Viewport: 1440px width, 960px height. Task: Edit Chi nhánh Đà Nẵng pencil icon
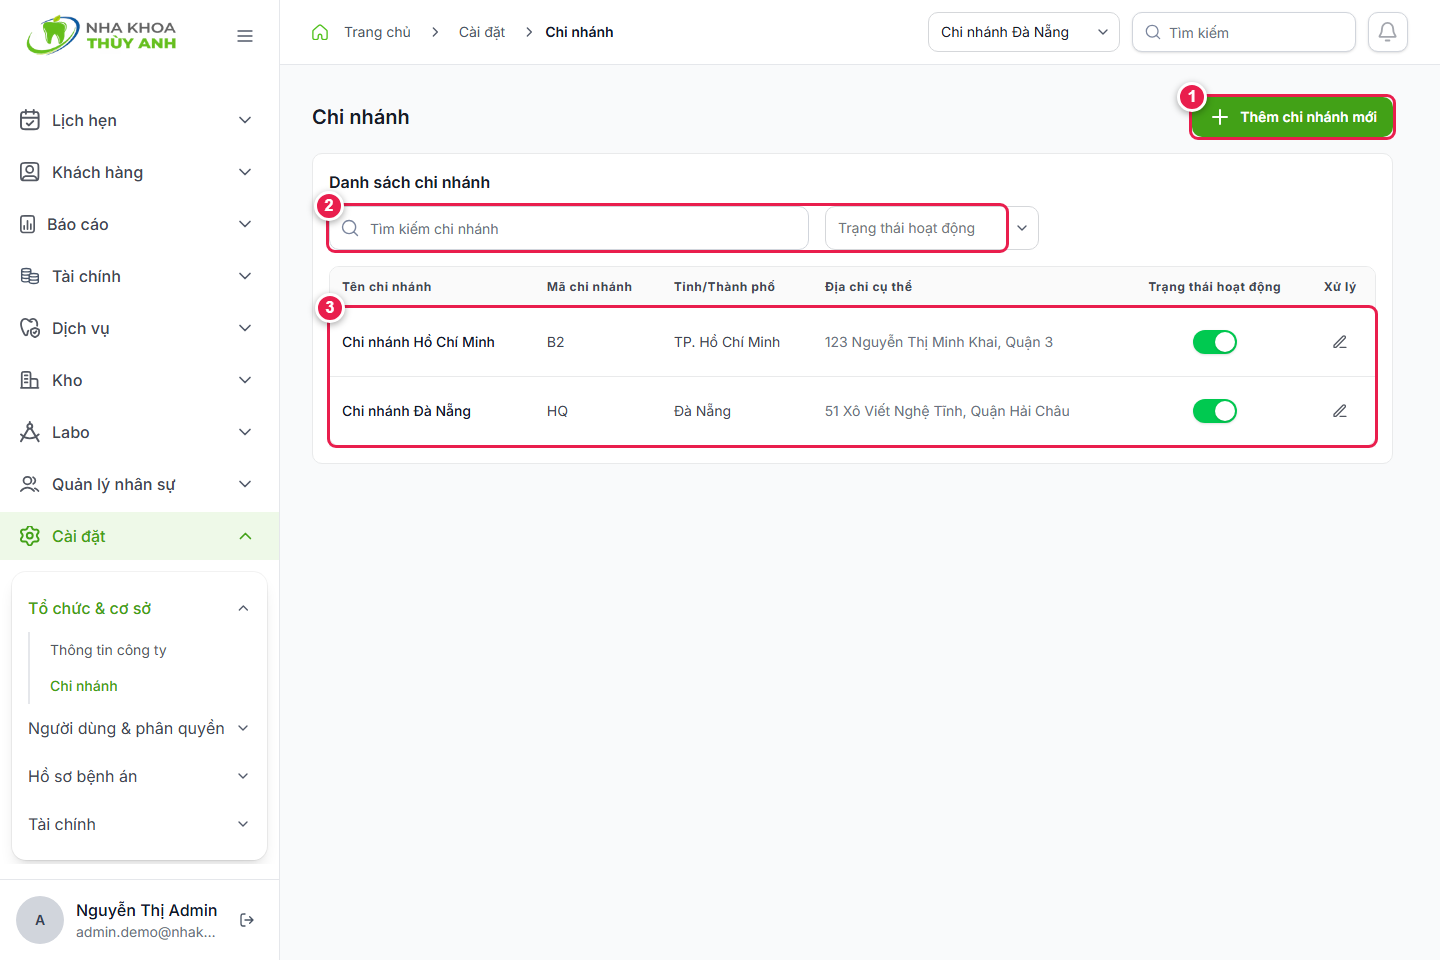(x=1340, y=411)
